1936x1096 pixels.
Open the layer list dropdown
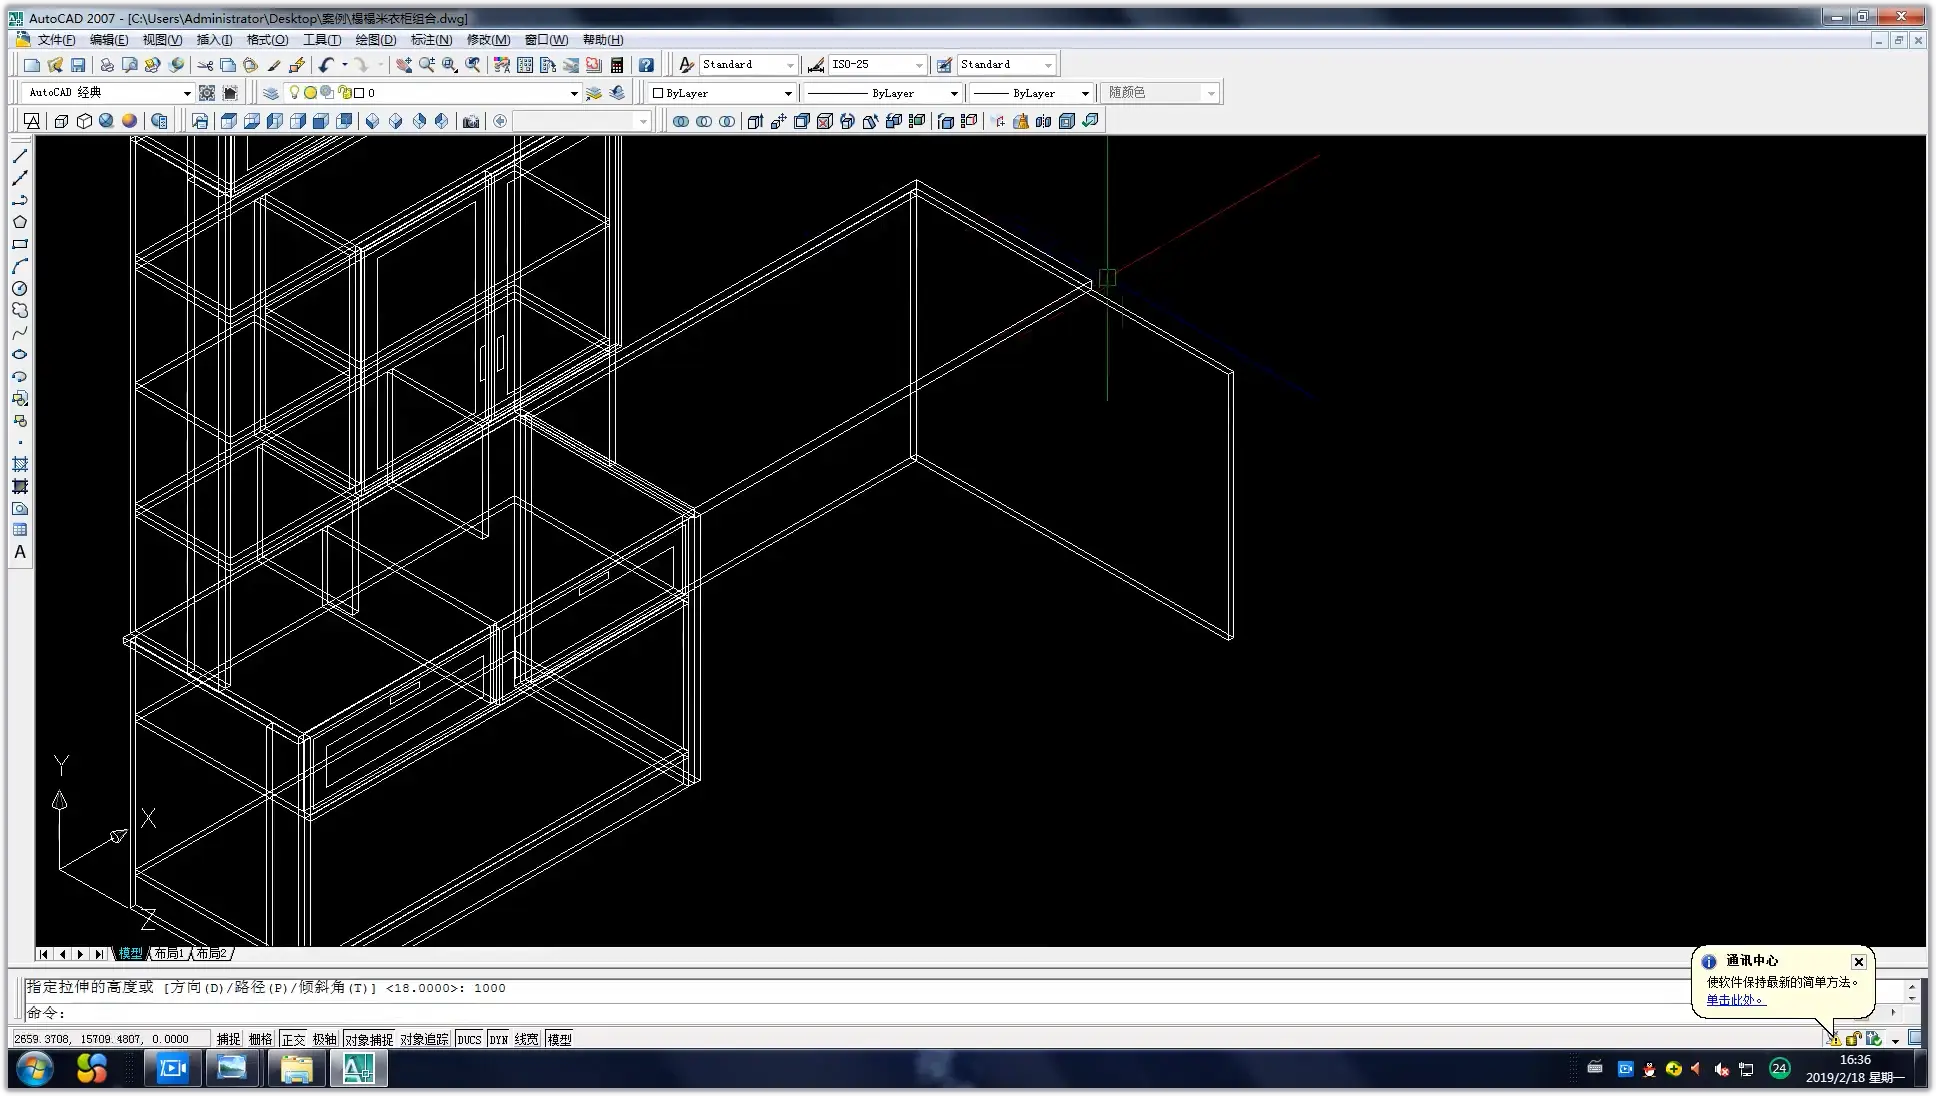tap(573, 93)
